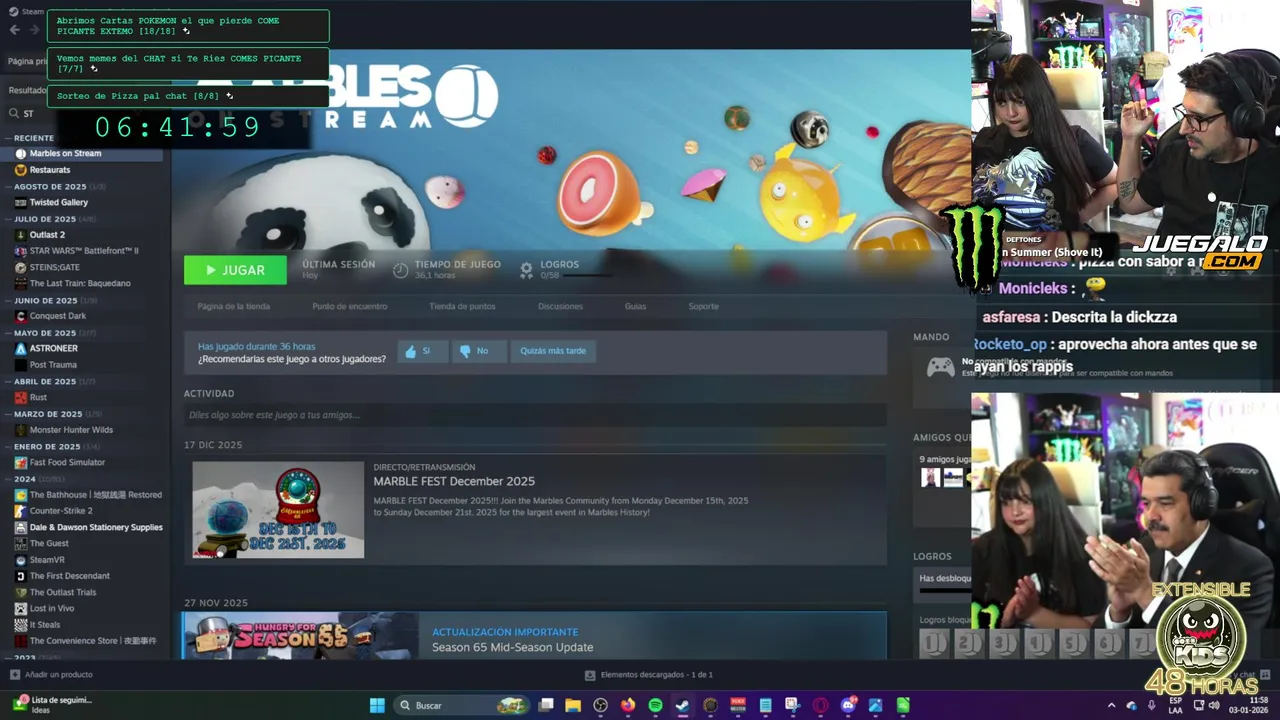Click Añadir un producto plus button
The image size is (1280, 720).
(x=14, y=674)
